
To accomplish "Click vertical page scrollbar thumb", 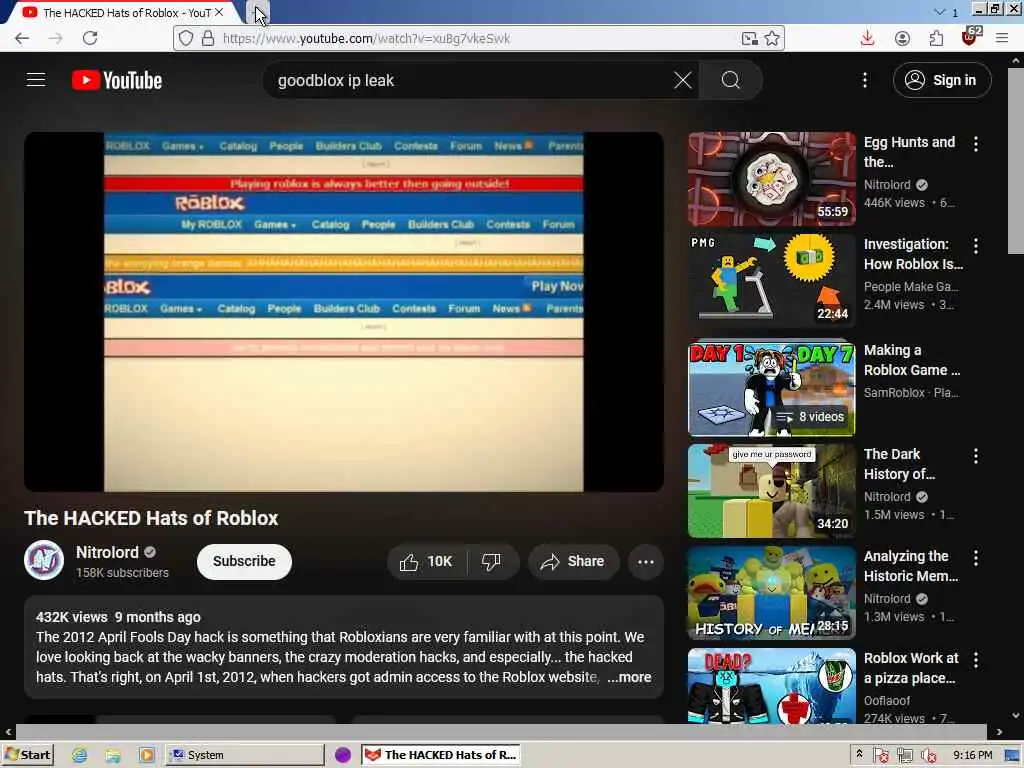I will pyautogui.click(x=1016, y=160).
